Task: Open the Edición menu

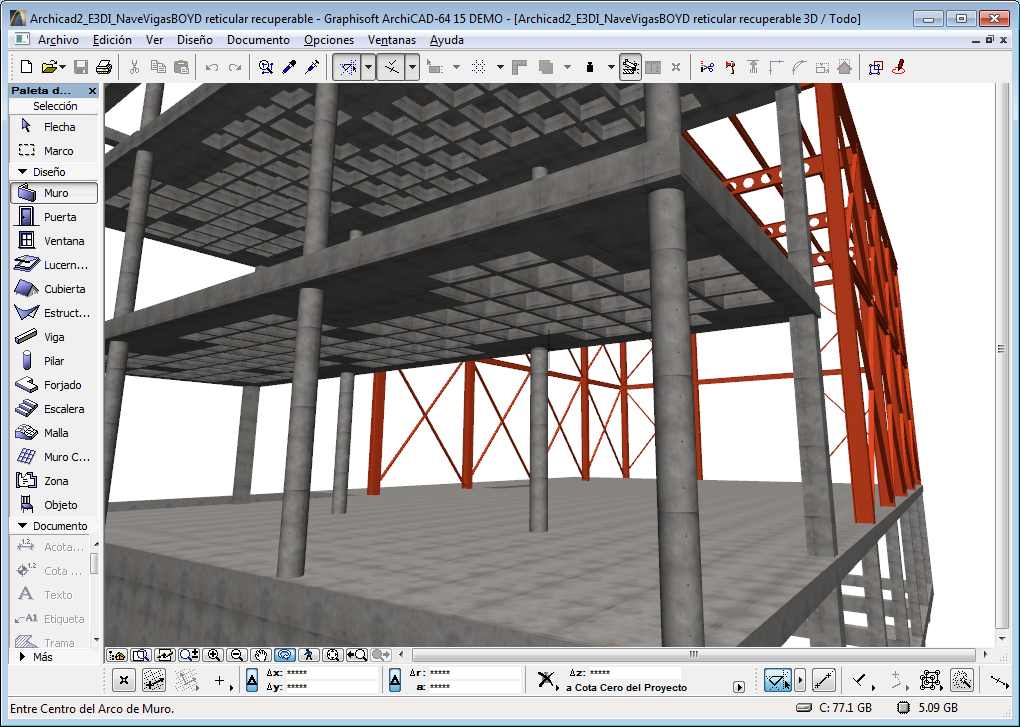Action: tap(112, 40)
